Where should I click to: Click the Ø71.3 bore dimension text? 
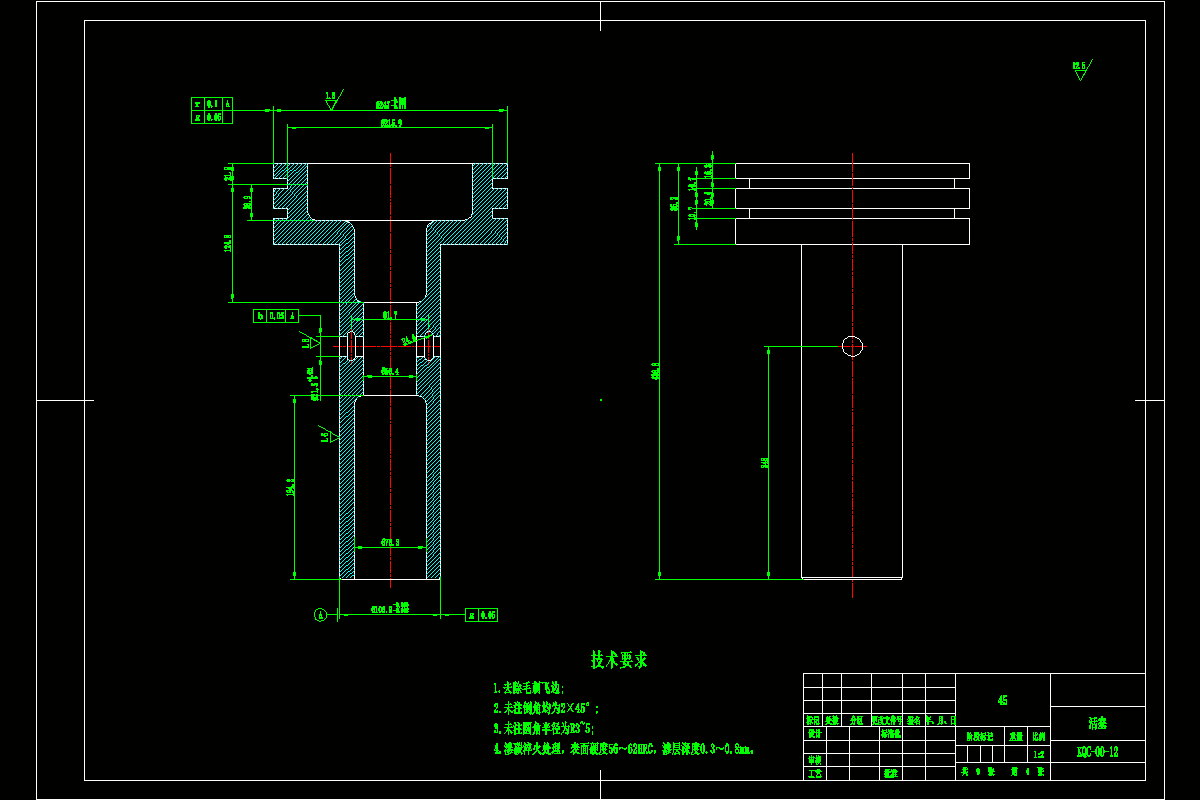(390, 543)
